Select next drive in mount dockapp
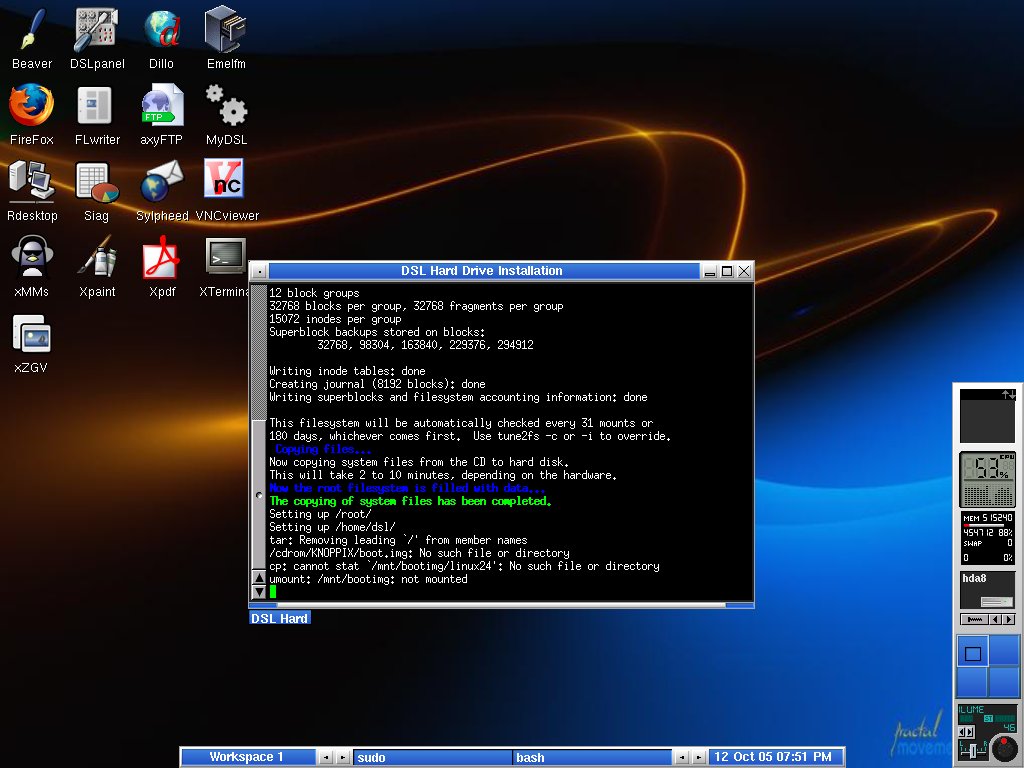1024x768 pixels. tap(1009, 619)
